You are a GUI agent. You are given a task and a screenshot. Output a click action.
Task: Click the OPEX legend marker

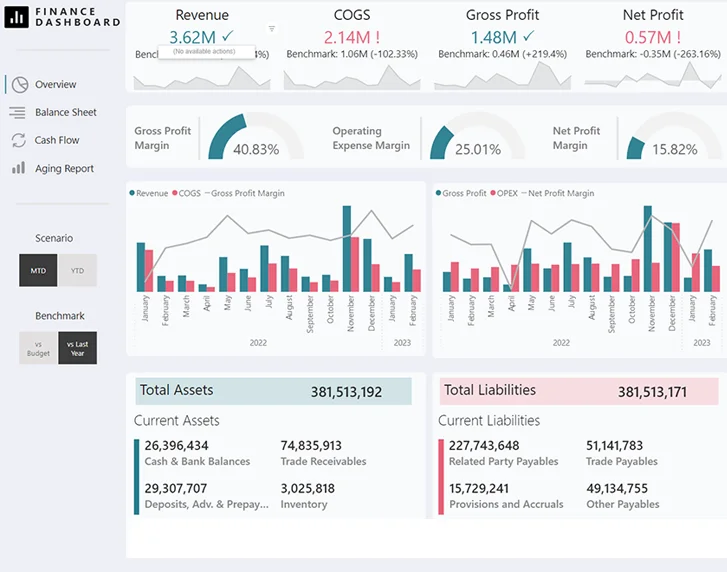coord(493,193)
